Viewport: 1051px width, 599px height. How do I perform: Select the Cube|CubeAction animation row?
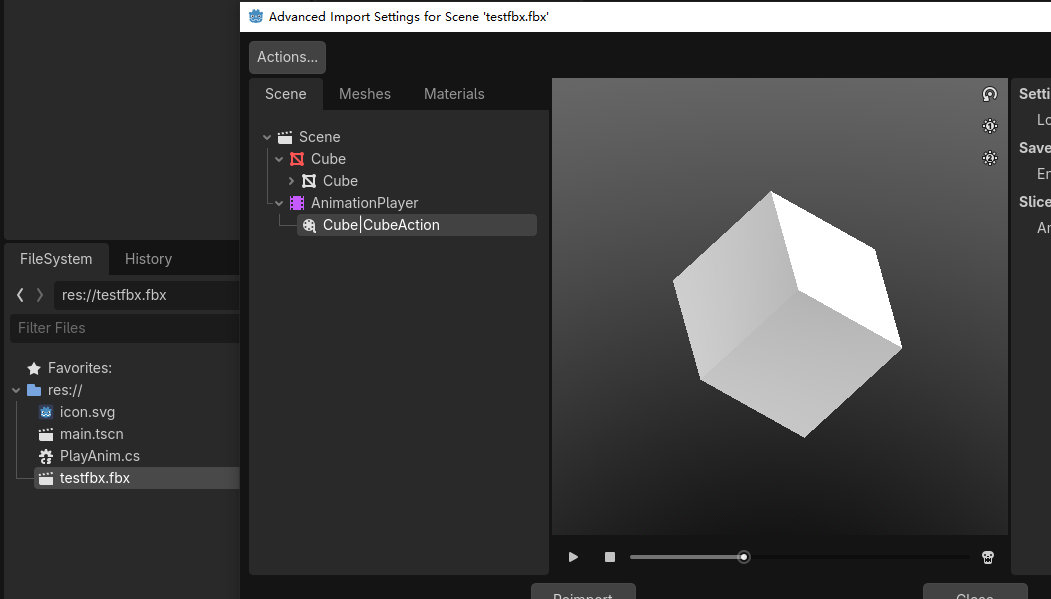coord(416,225)
